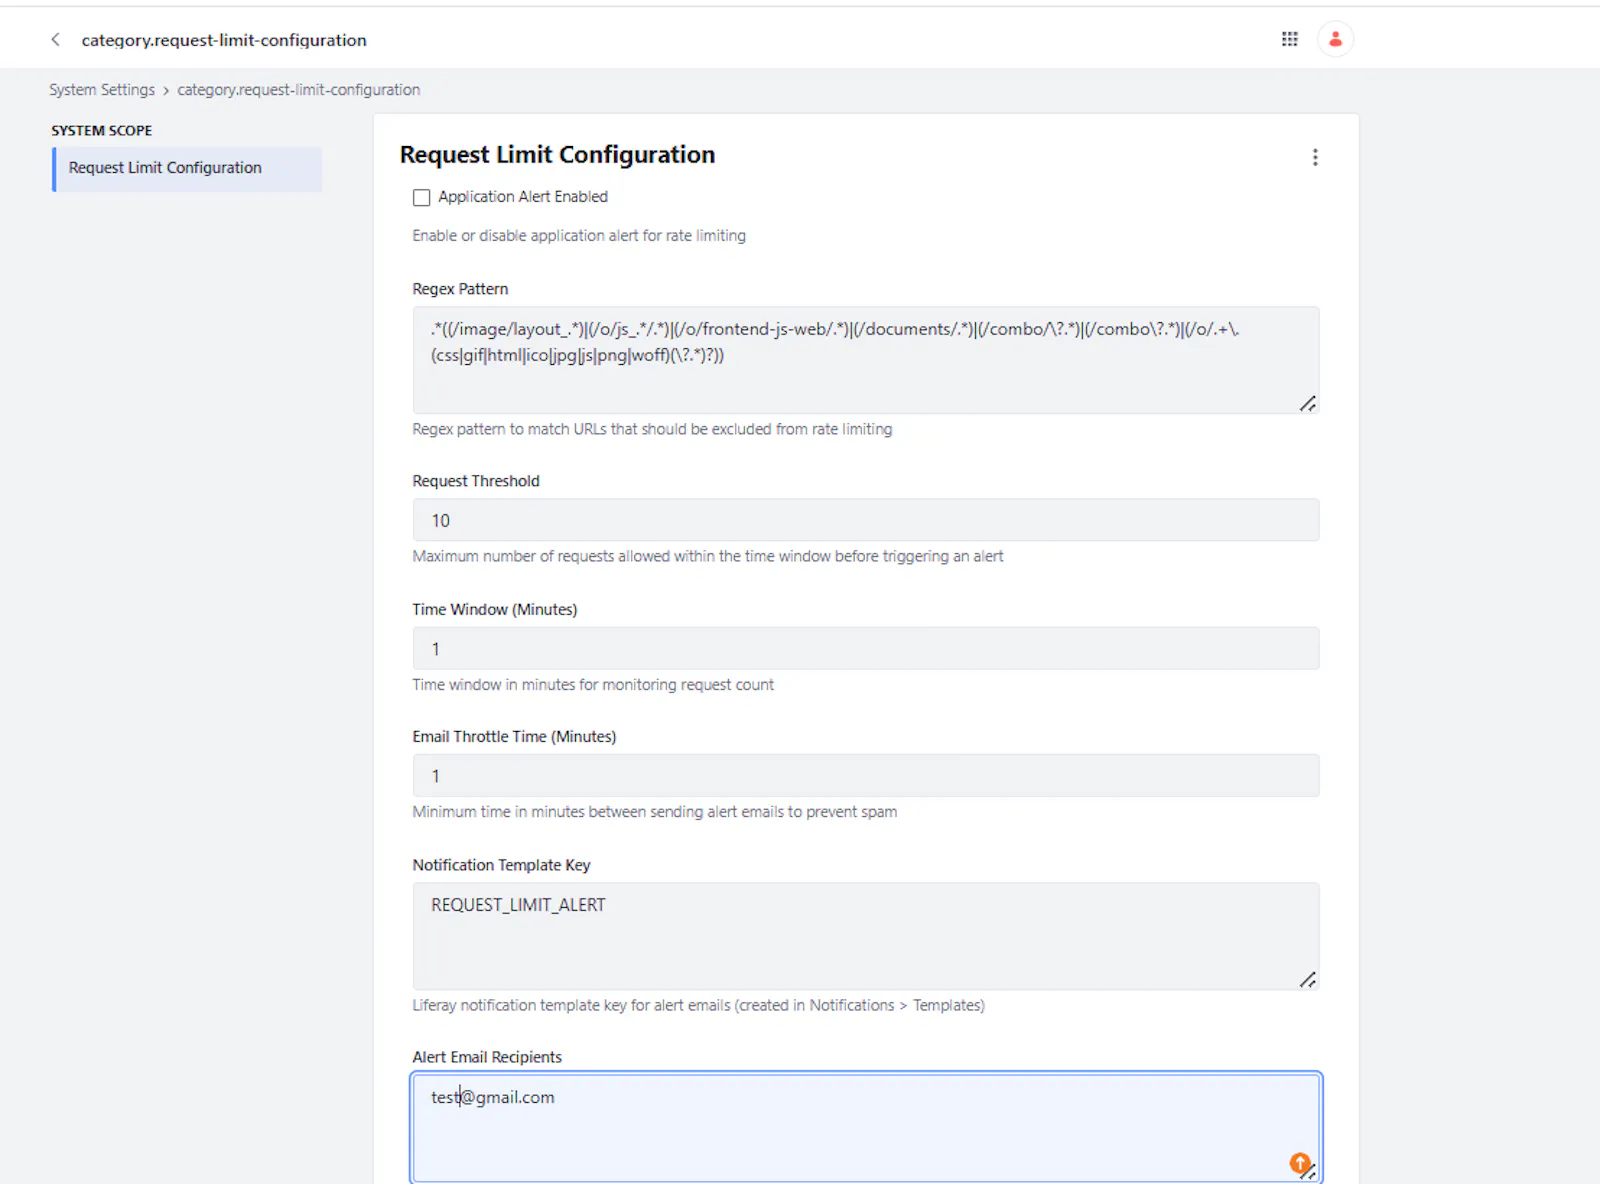Click the Request Threshold field label
Viewport: 1600px width, 1184px height.
[476, 481]
